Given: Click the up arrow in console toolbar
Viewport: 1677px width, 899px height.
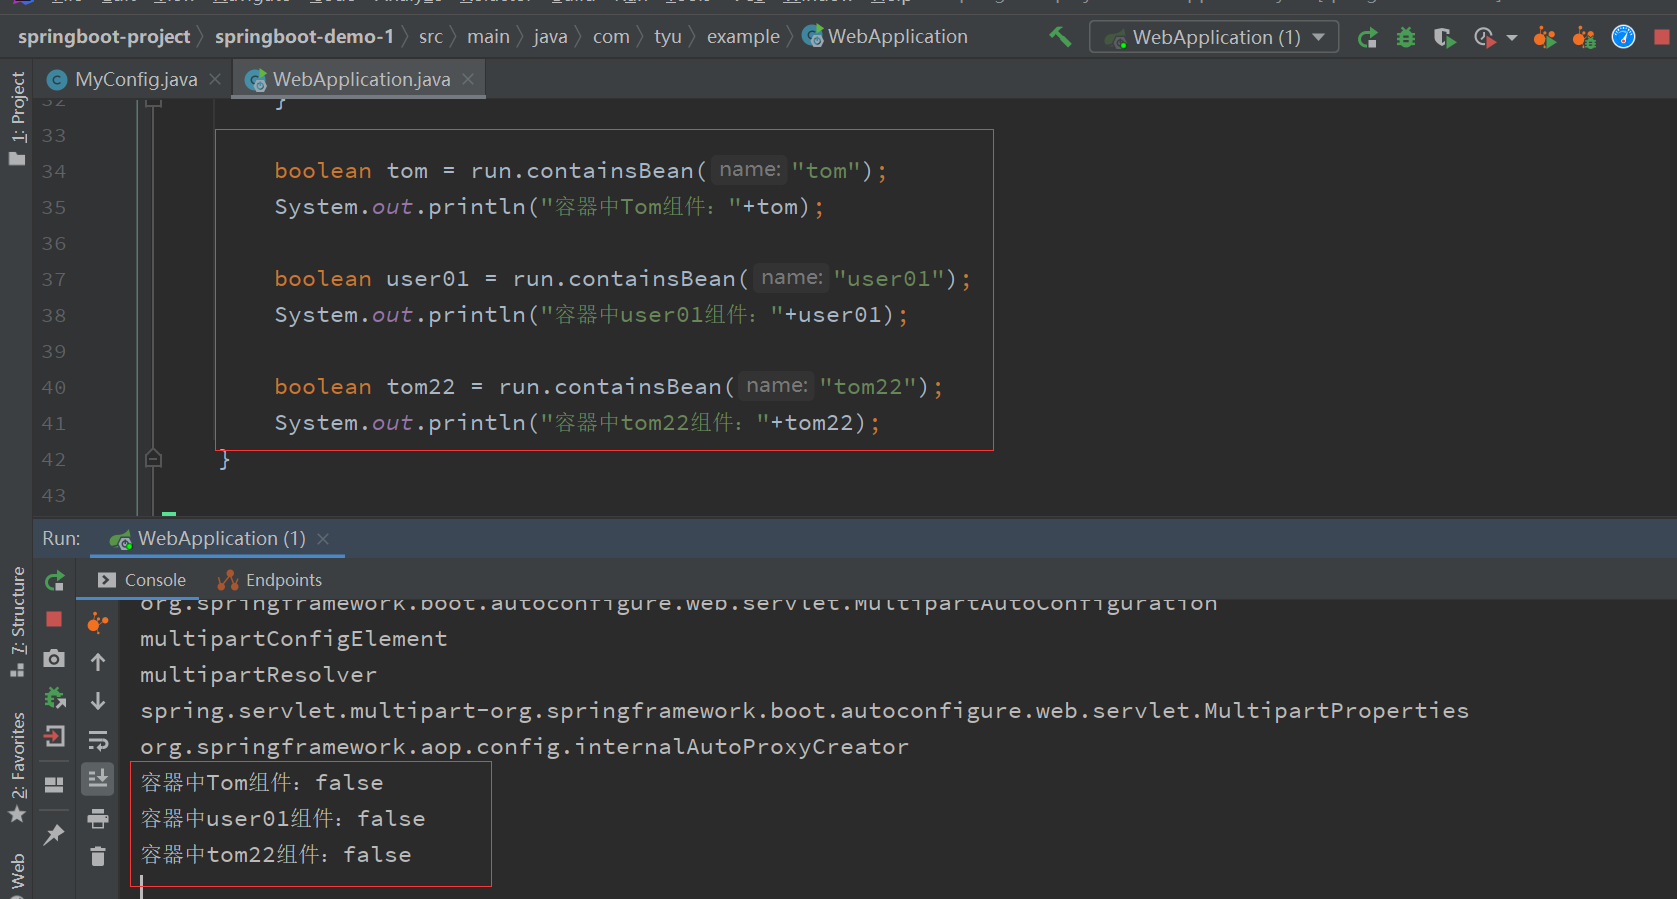Looking at the screenshot, I should click(x=98, y=662).
